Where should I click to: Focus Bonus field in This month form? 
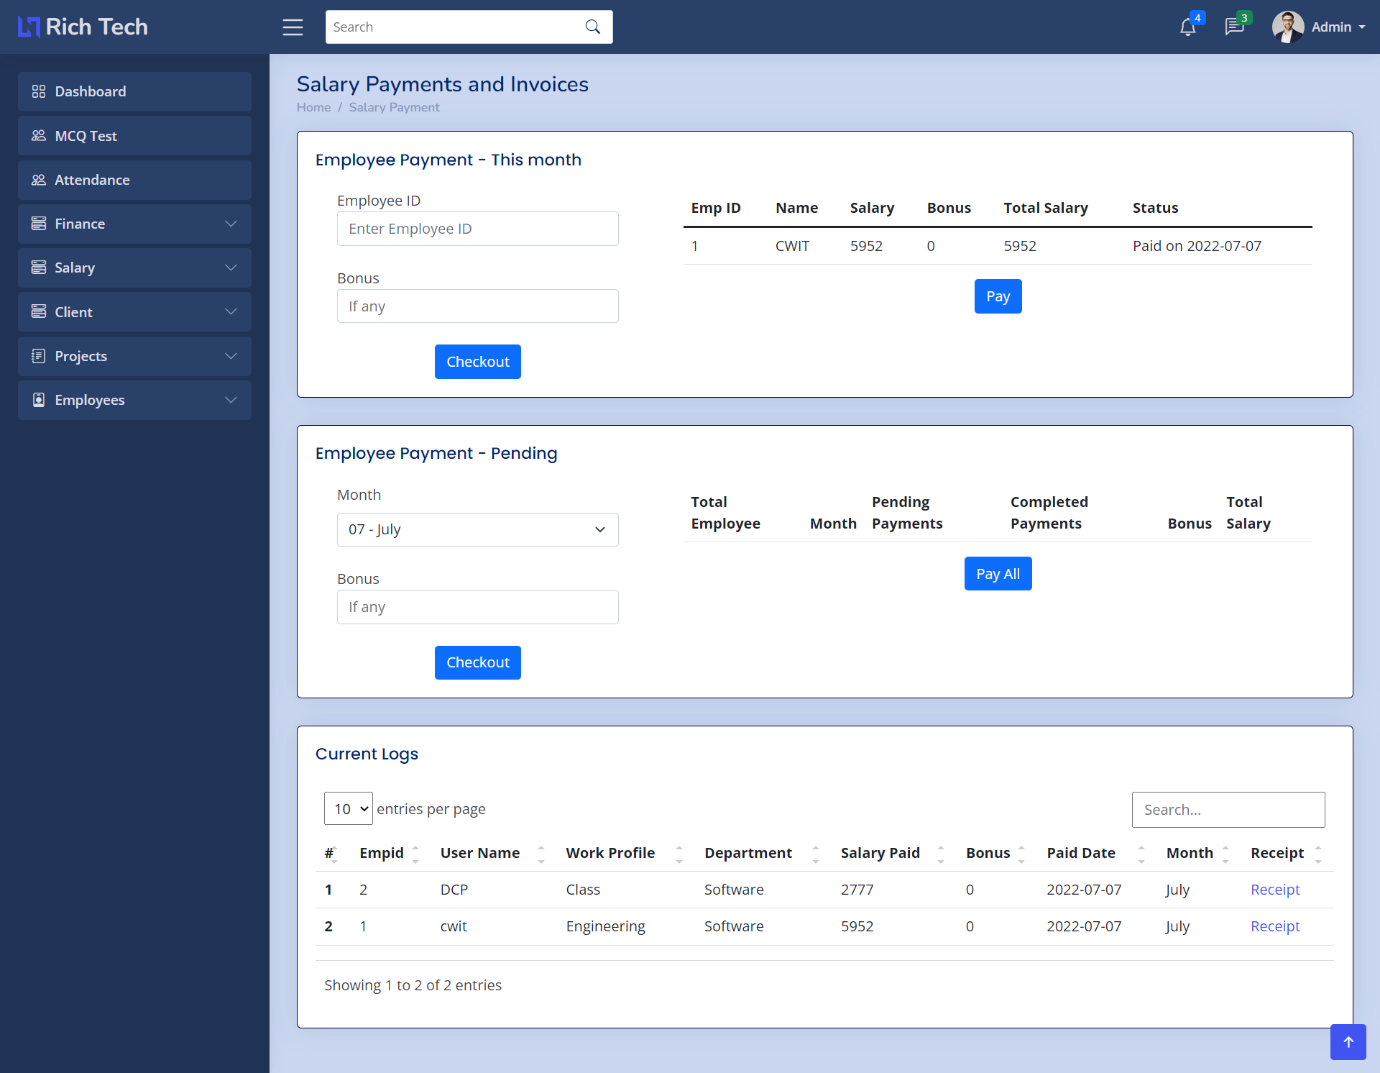tap(478, 306)
